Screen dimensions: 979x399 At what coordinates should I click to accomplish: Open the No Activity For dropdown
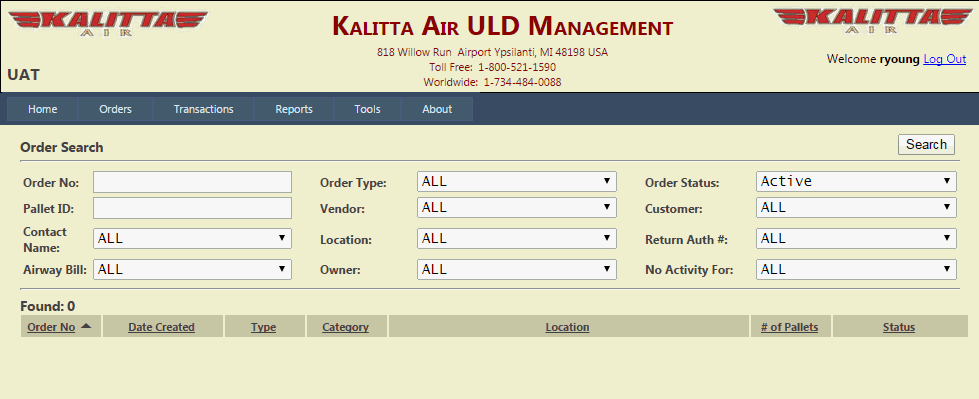tap(856, 270)
